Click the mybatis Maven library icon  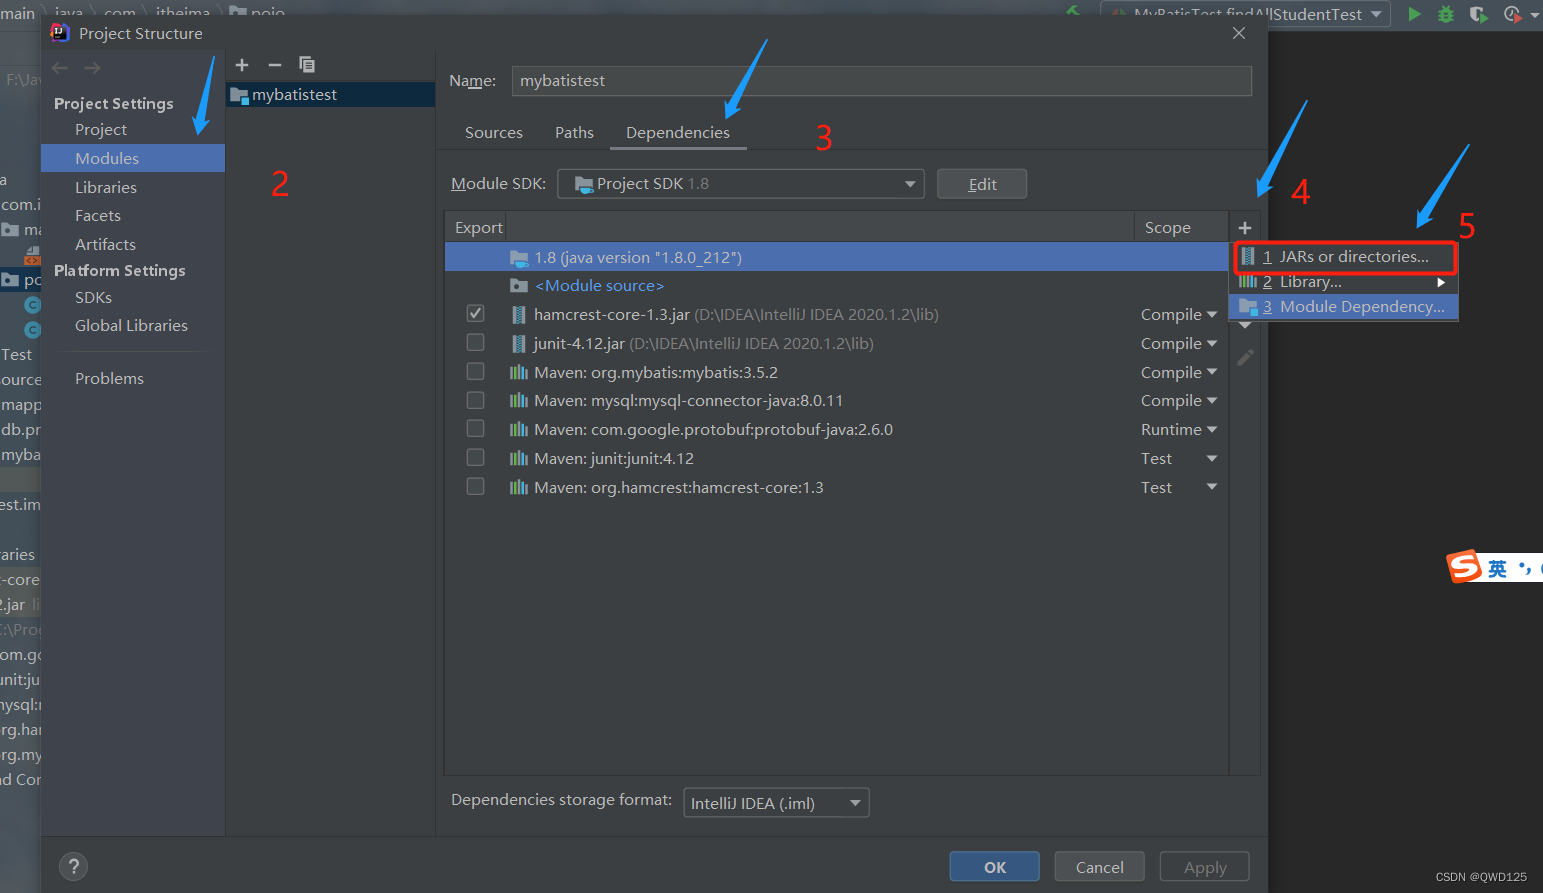(518, 373)
